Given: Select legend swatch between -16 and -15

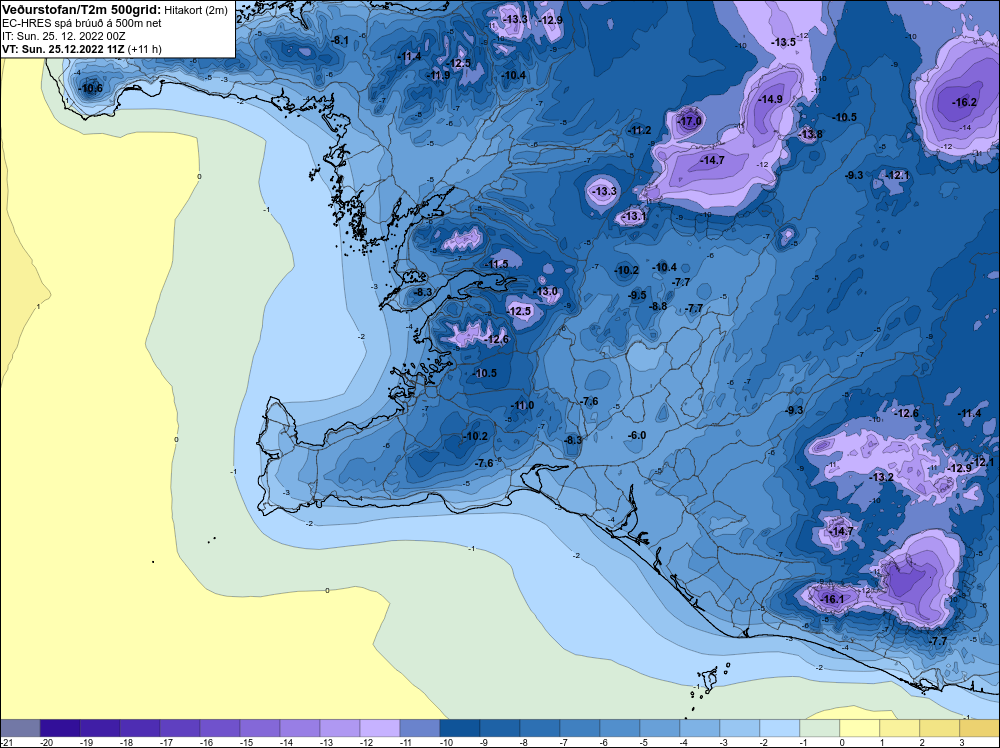Looking at the screenshot, I should [220, 728].
